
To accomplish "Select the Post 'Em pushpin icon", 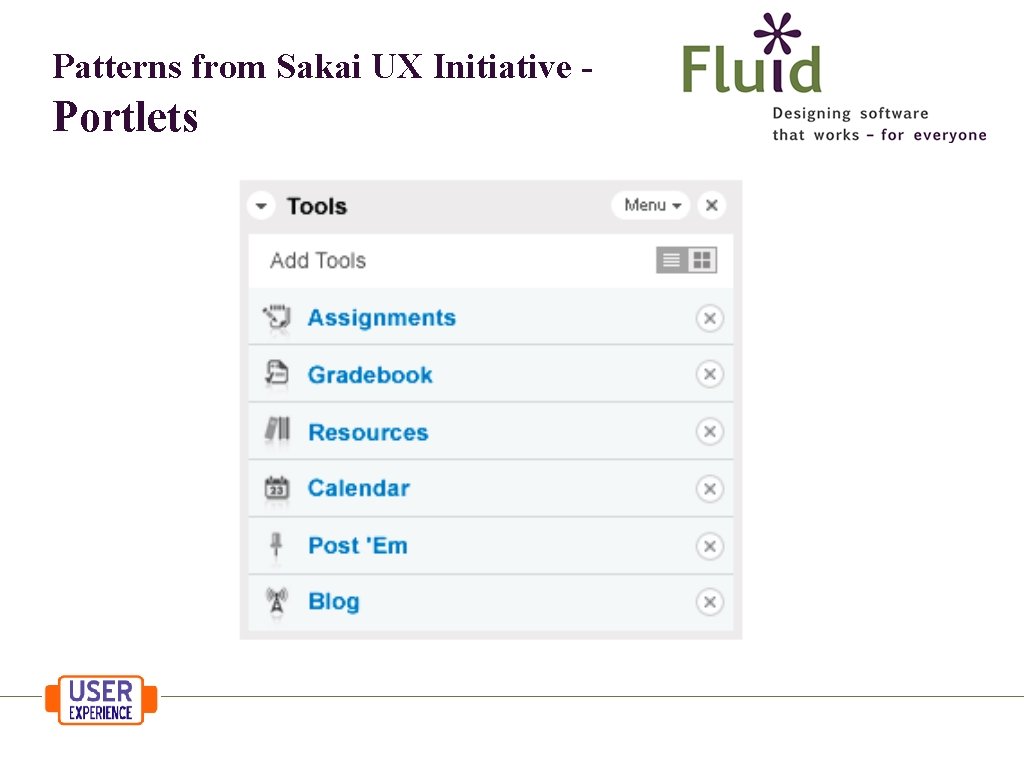I will [276, 545].
